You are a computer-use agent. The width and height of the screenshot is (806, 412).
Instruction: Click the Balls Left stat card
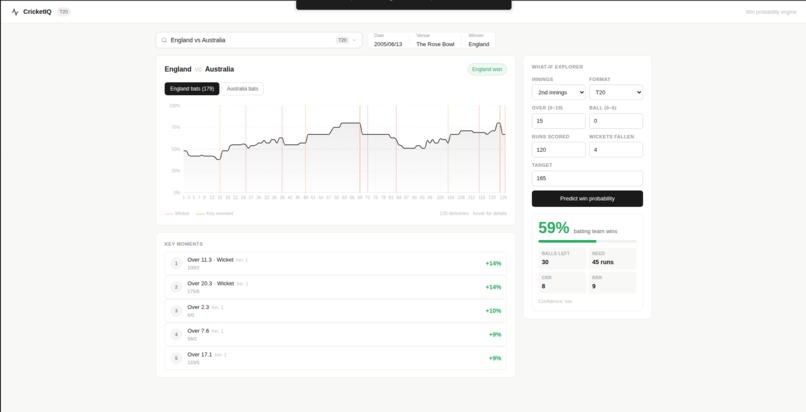tap(562, 258)
